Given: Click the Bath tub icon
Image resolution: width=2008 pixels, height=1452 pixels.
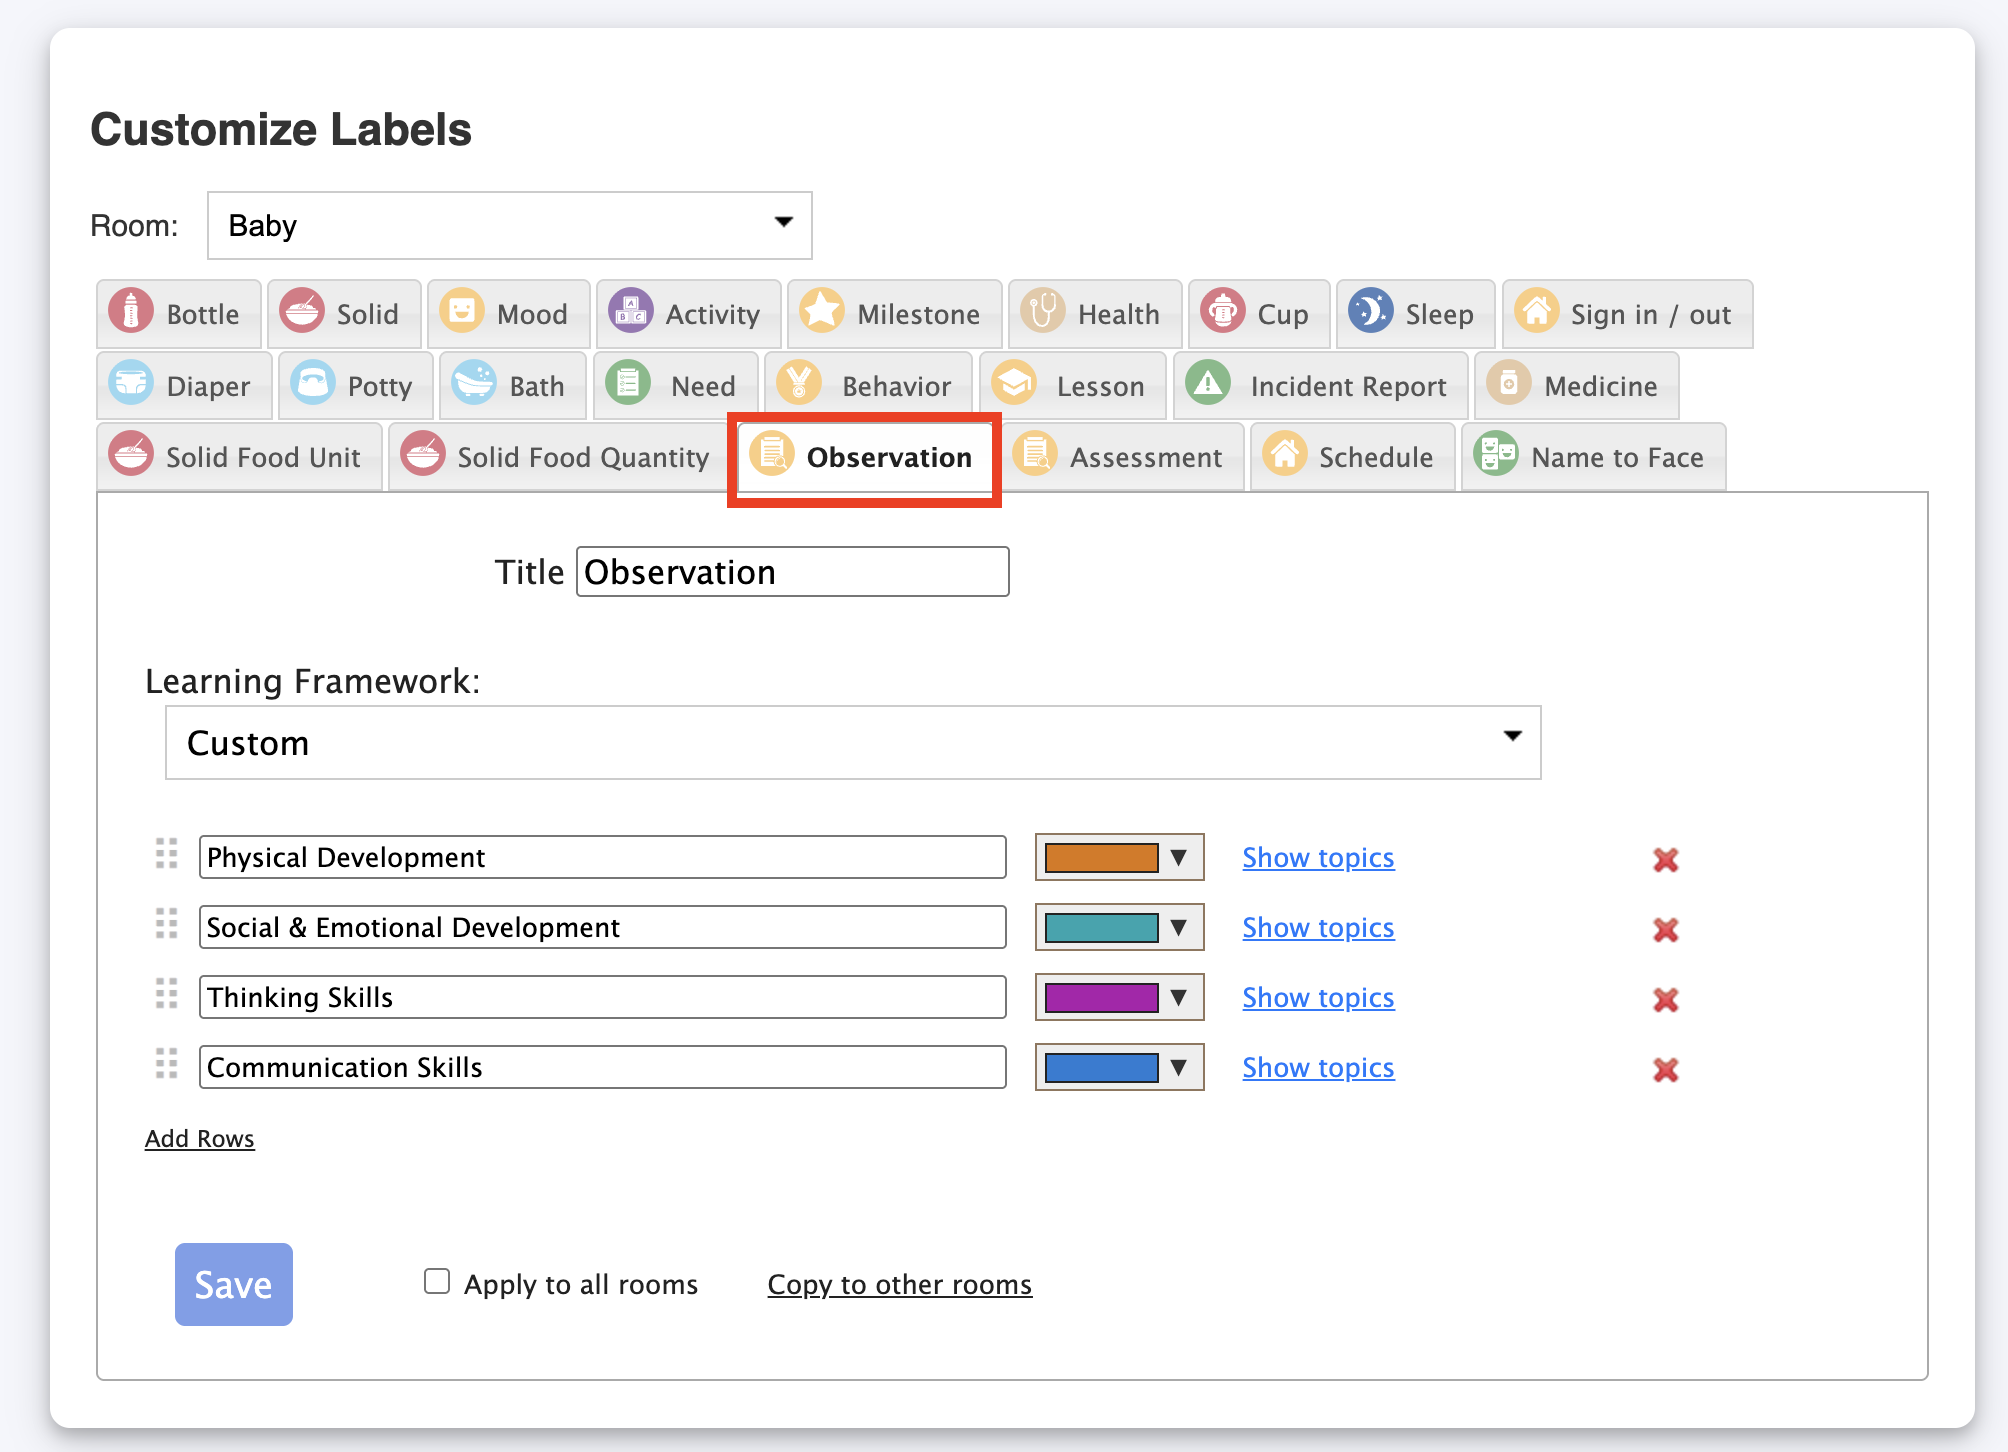Looking at the screenshot, I should tap(474, 384).
